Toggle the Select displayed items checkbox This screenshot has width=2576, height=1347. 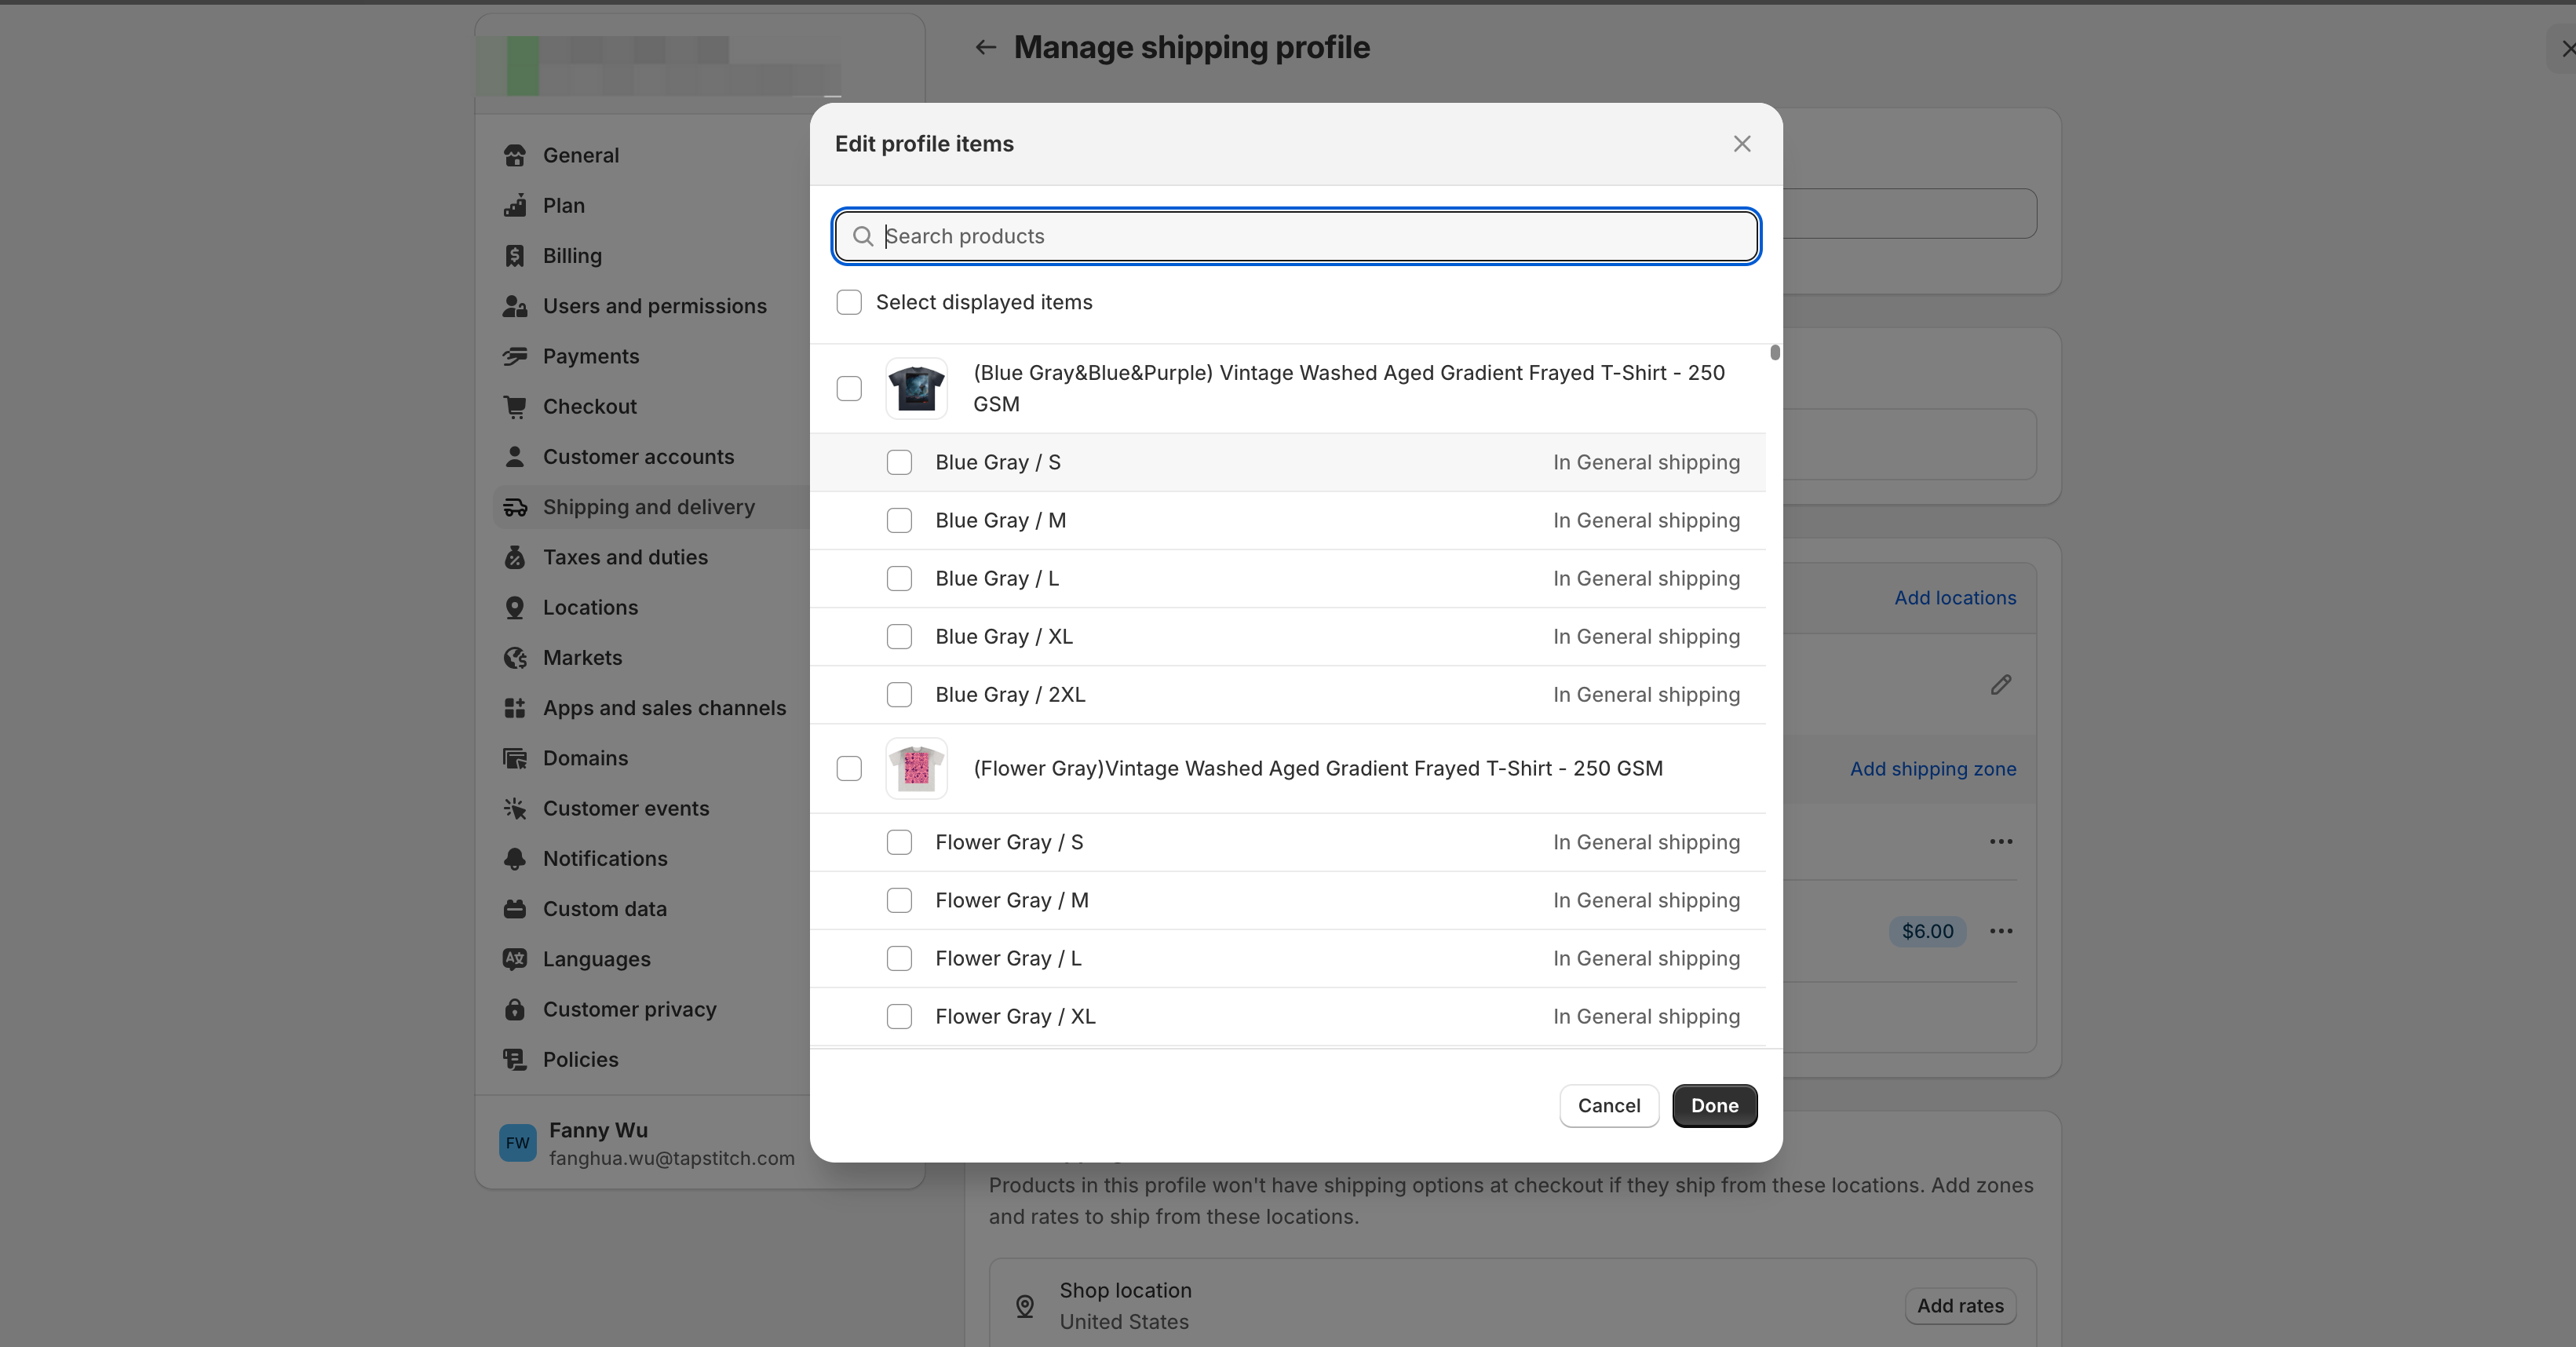click(849, 302)
